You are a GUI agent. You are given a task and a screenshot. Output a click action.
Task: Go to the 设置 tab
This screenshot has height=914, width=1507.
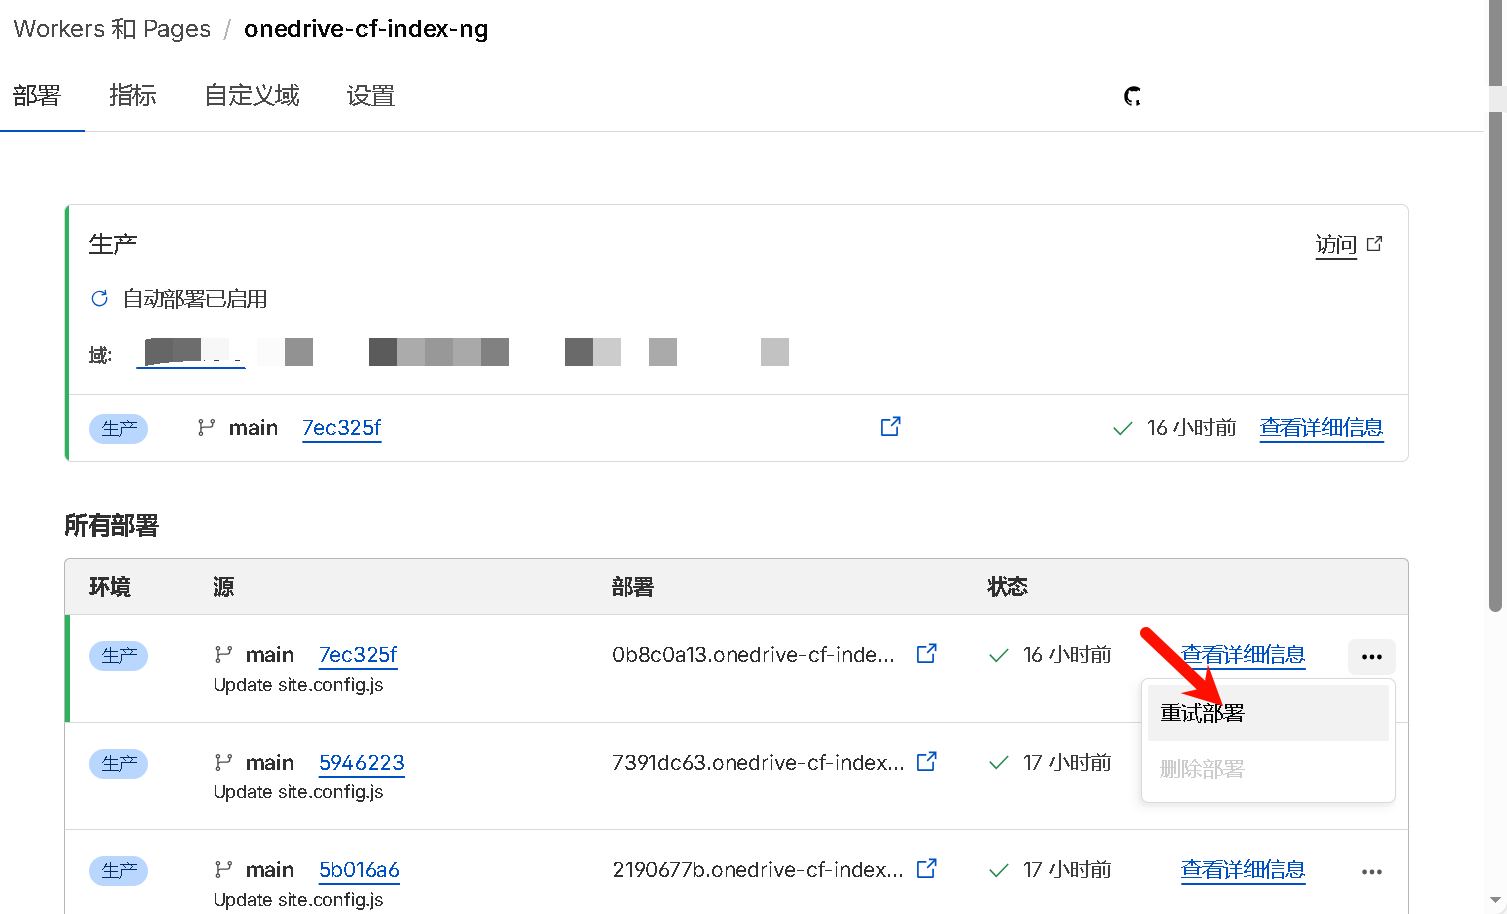pyautogui.click(x=370, y=96)
